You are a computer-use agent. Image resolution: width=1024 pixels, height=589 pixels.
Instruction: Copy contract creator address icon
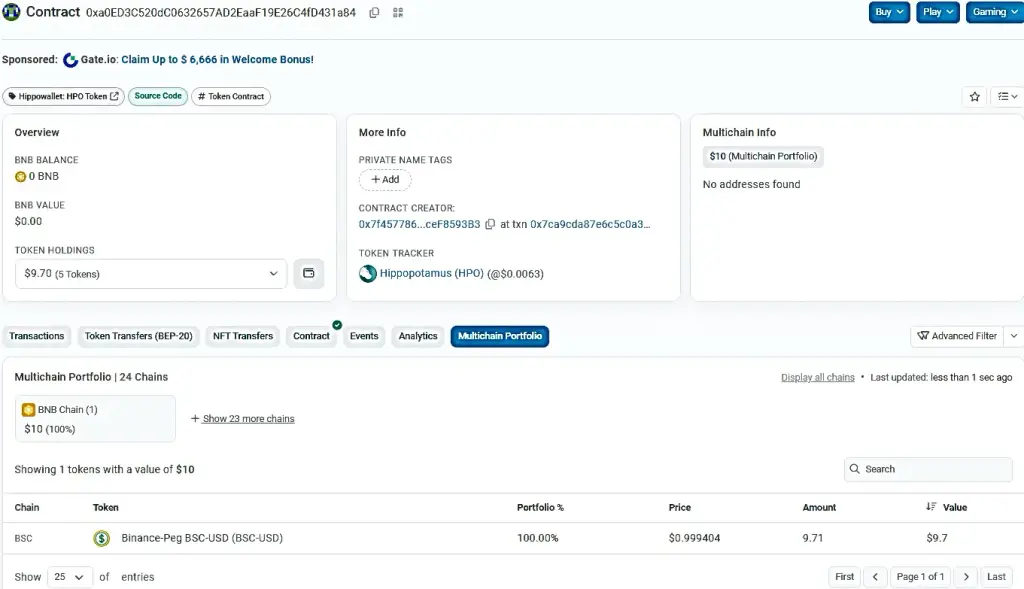pos(490,225)
